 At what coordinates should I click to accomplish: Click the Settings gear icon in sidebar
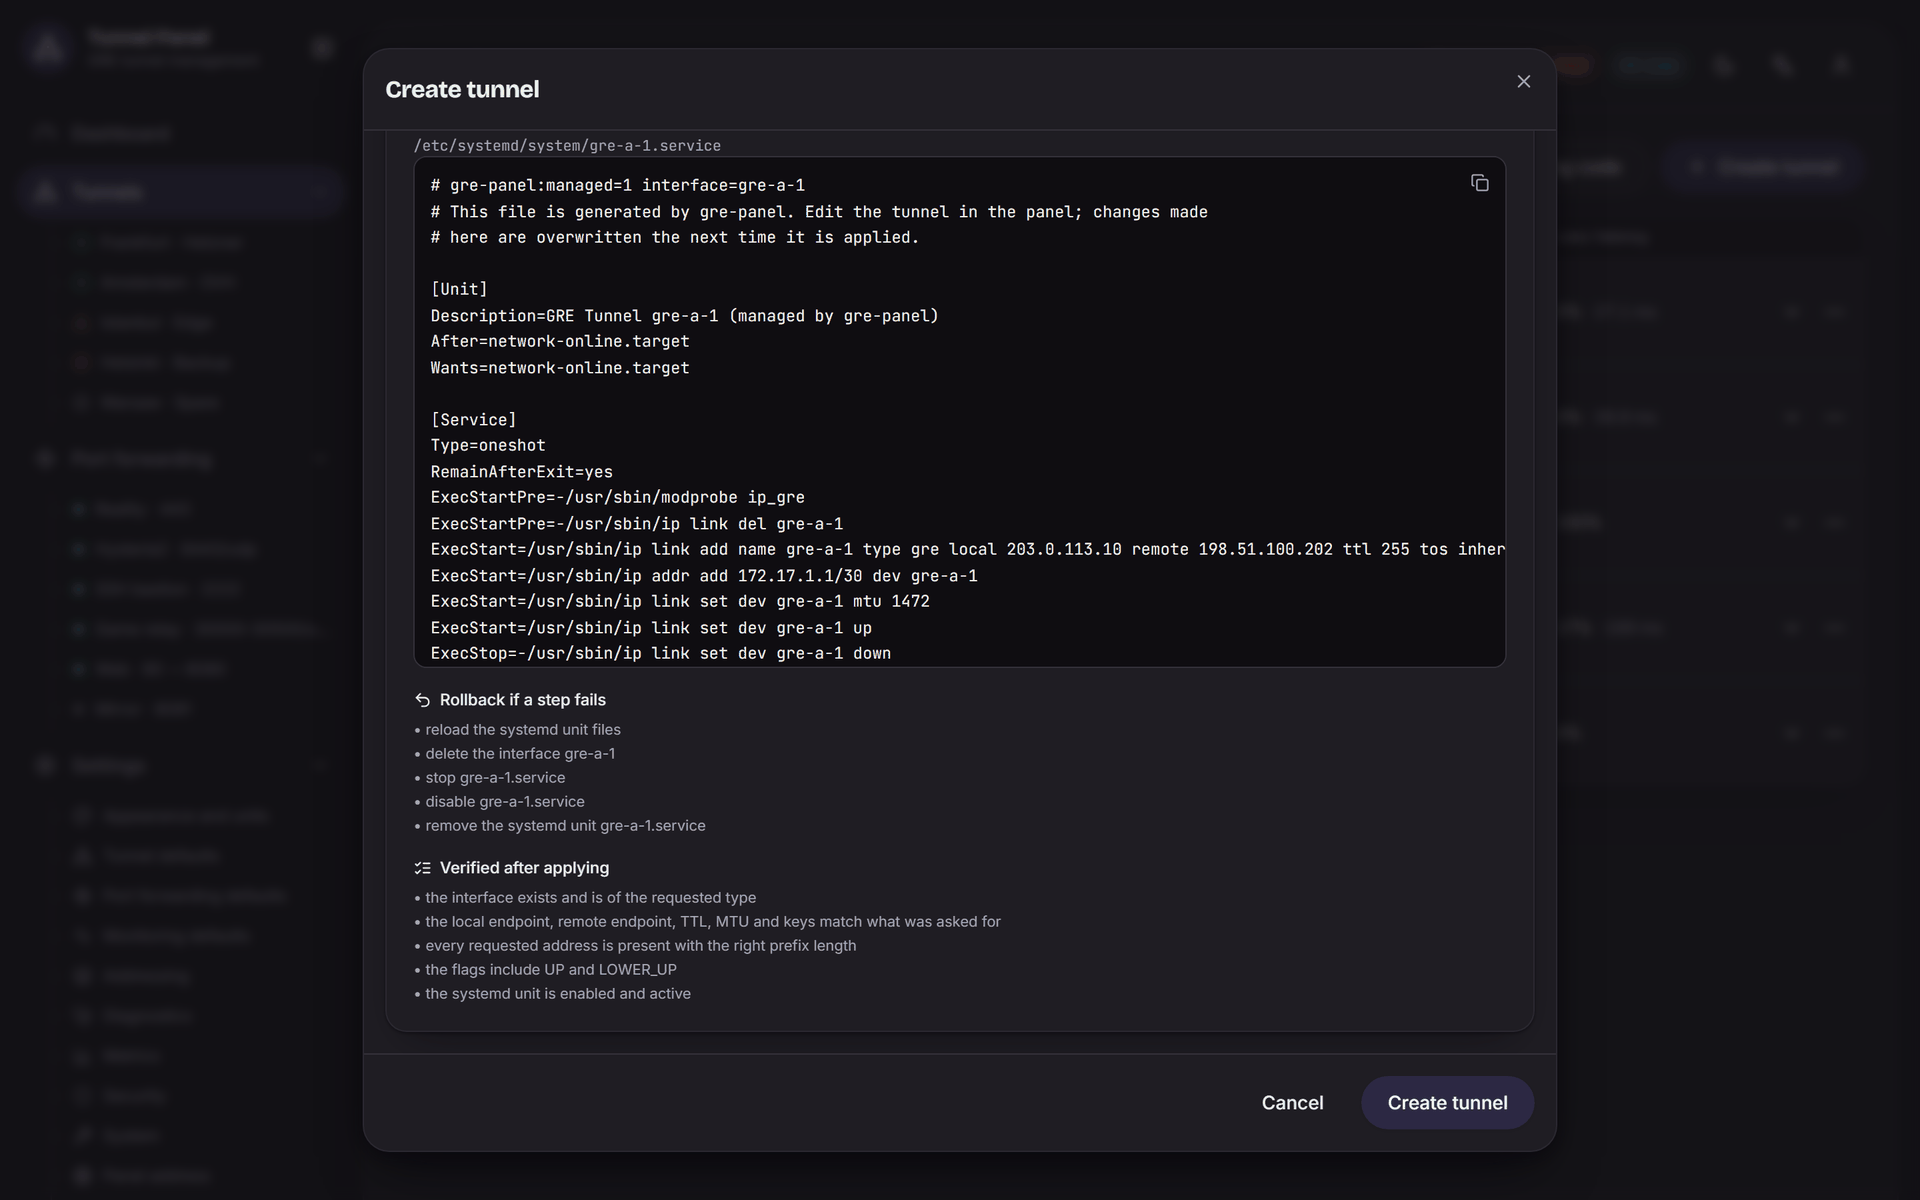[x=45, y=766]
